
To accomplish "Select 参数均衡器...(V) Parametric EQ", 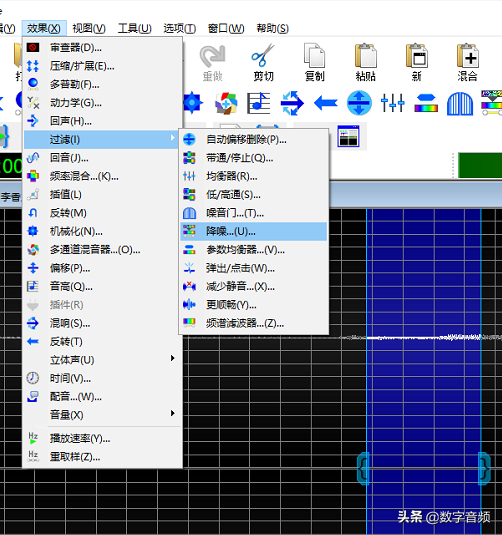I will [253, 250].
